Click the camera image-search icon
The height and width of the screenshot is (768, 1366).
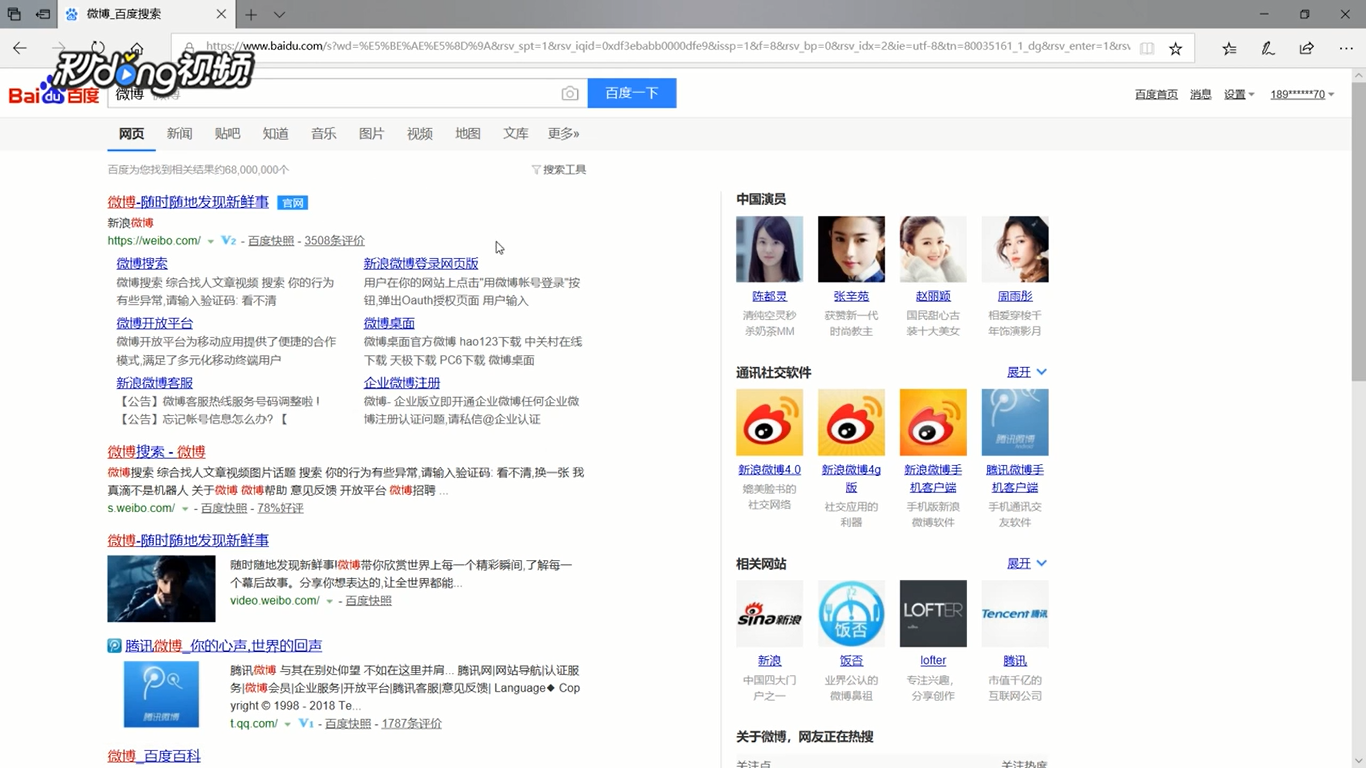pos(570,93)
